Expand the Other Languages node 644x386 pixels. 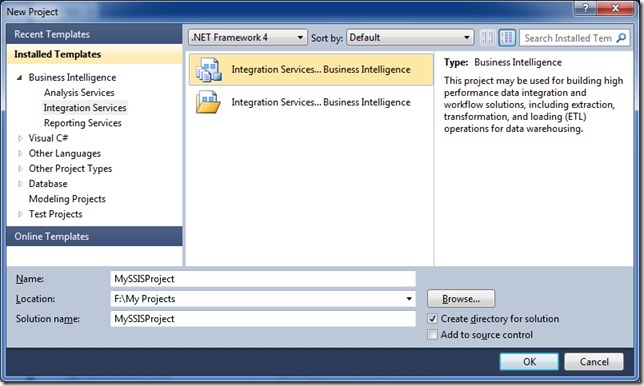coord(20,154)
